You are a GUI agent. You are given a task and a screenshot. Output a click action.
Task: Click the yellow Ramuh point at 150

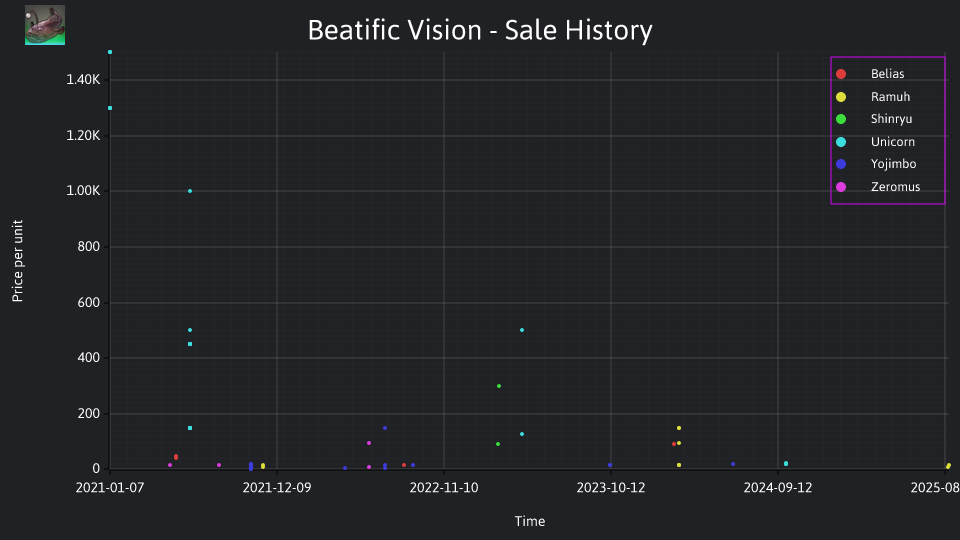[679, 429]
